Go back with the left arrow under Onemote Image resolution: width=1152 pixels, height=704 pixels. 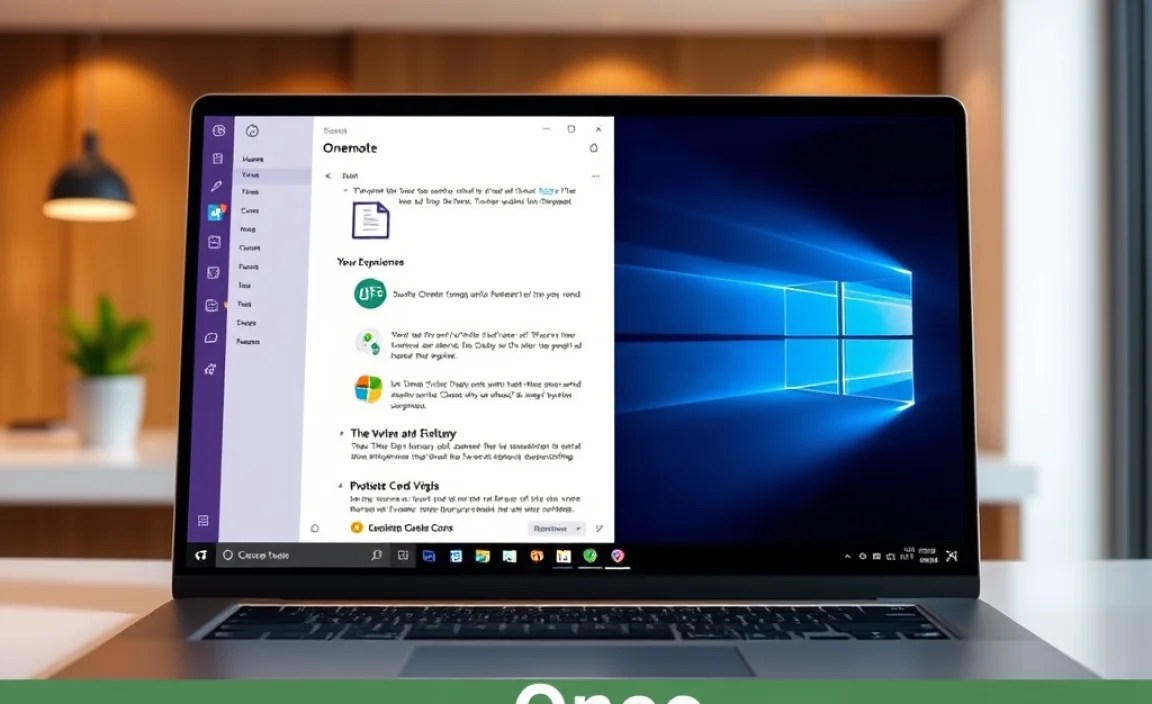click(328, 176)
